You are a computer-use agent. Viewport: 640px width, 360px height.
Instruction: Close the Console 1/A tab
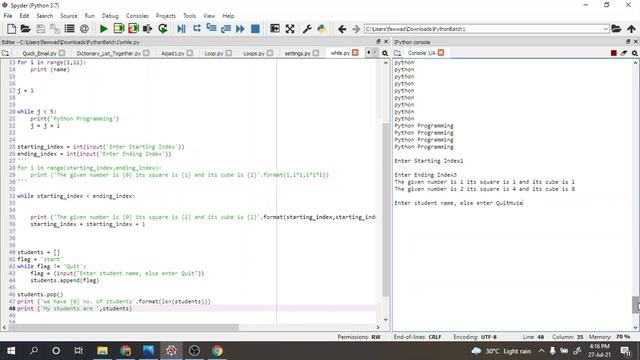click(441, 53)
